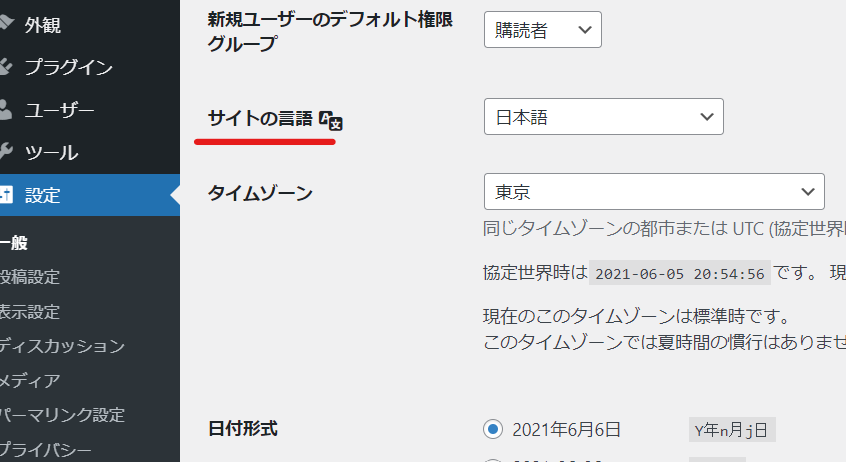Image resolution: width=846 pixels, height=462 pixels.
Task: Expand the タイムゾーン dropdown showing 東京
Action: 654,191
